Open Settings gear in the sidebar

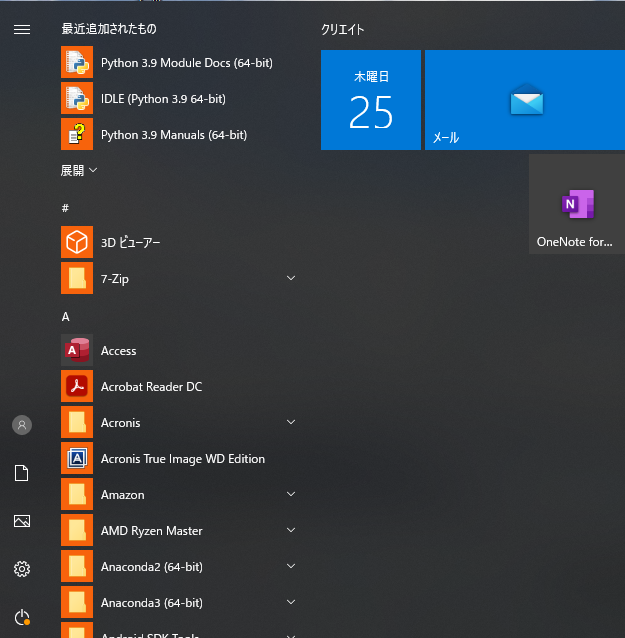tap(22, 569)
